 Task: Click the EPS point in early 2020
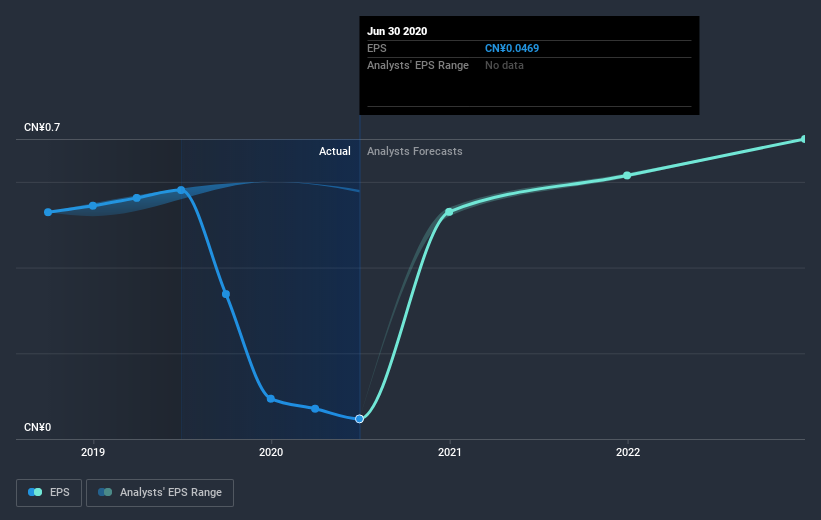(x=315, y=408)
